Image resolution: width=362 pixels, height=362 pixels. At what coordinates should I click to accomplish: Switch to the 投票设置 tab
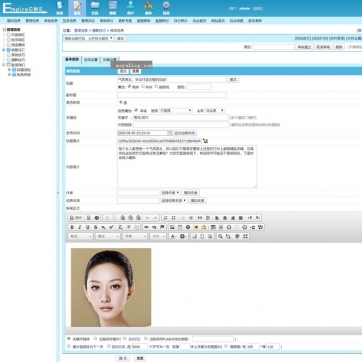(109, 60)
